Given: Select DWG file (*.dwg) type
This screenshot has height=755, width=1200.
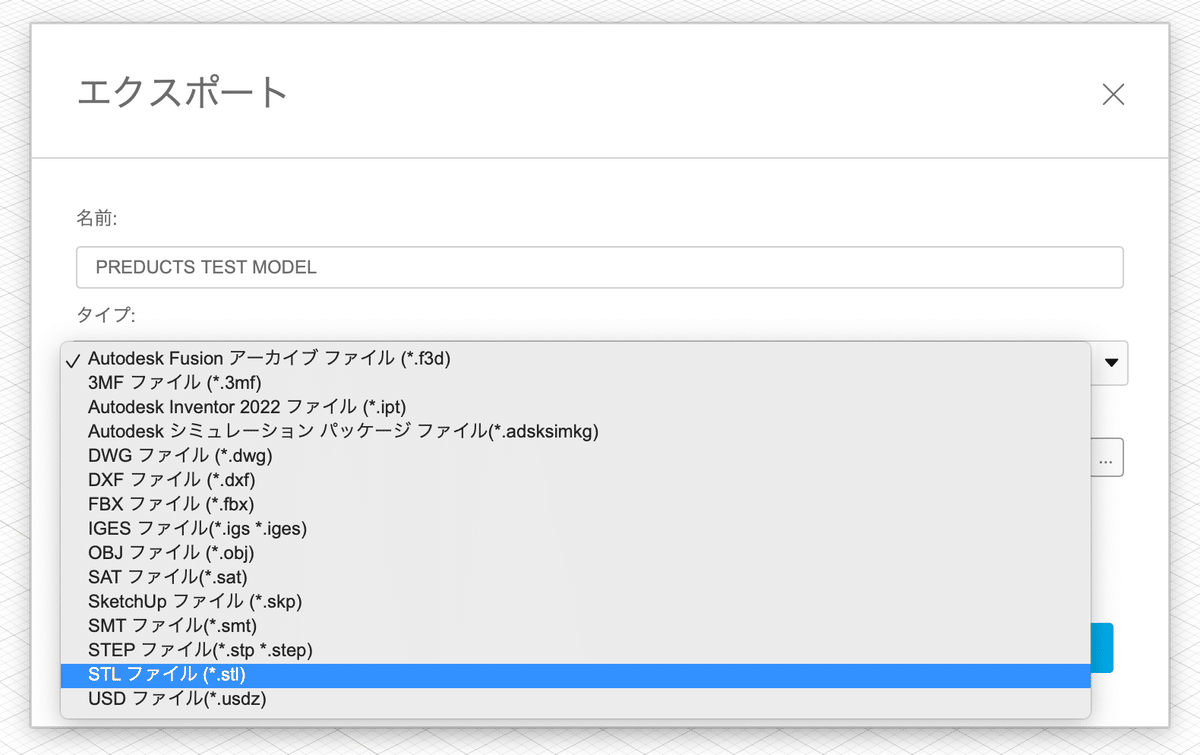Looking at the screenshot, I should pyautogui.click(x=576, y=455).
